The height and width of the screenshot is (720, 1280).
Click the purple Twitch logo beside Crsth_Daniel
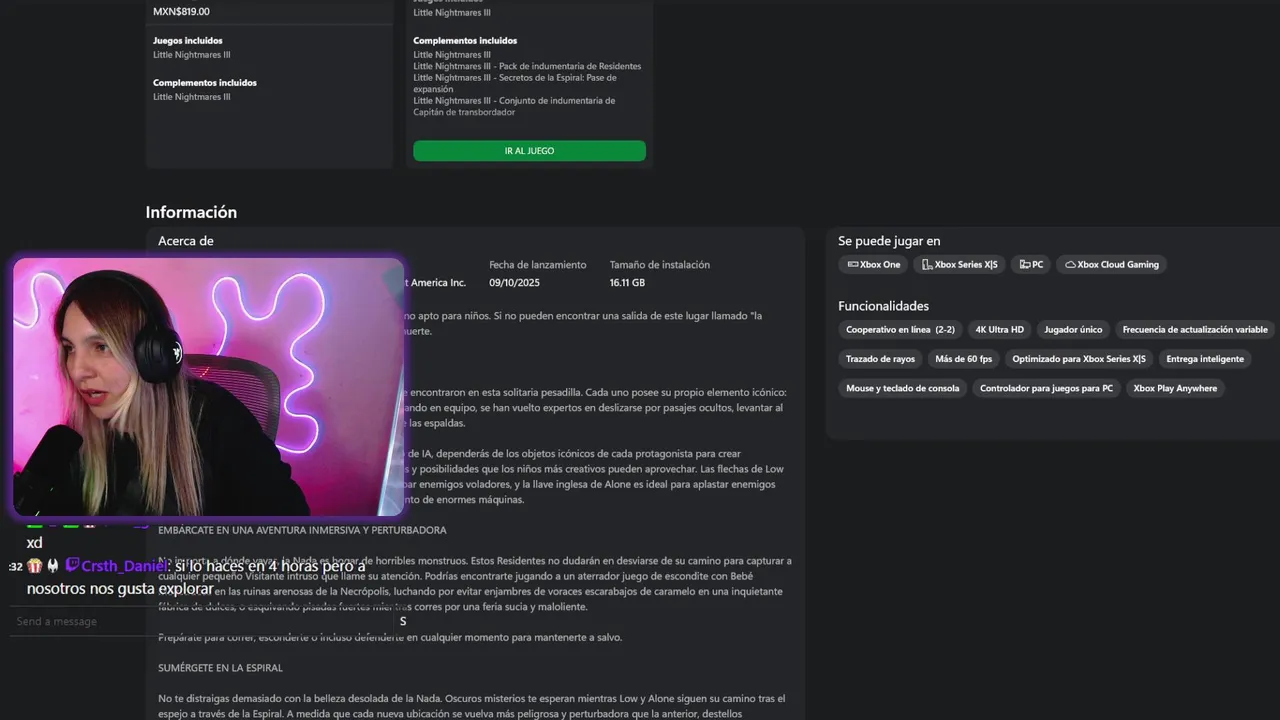(x=72, y=566)
